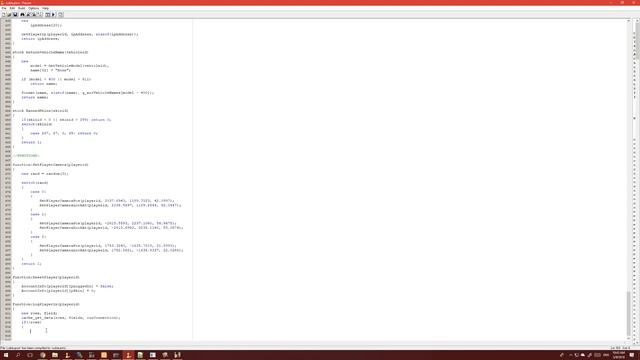The height and width of the screenshot is (360, 640).
Task: Compile the script with the Compile icon
Action: 47,15
